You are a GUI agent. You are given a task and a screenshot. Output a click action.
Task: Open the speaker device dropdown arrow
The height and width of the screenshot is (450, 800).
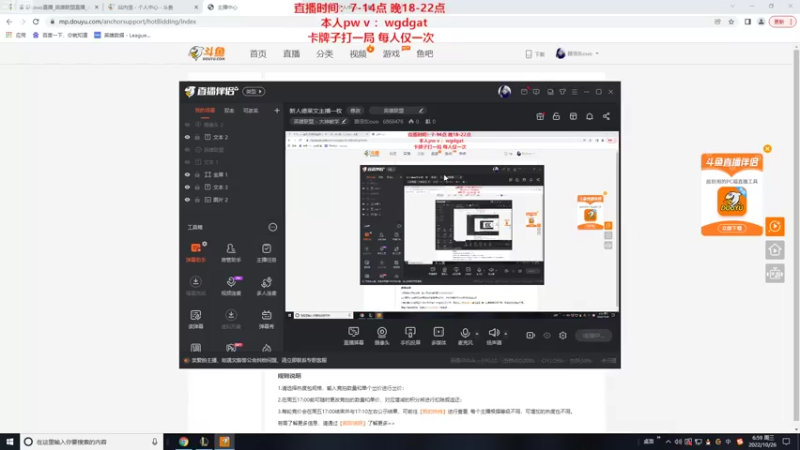[x=506, y=334]
